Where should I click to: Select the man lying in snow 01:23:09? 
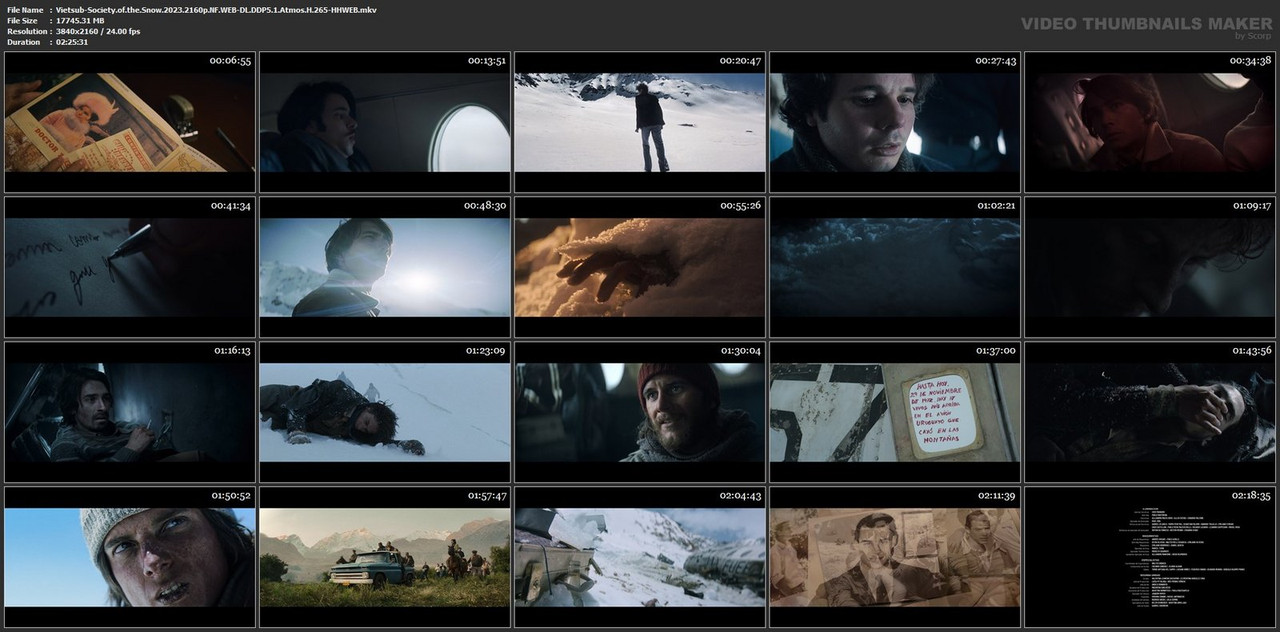click(385, 412)
